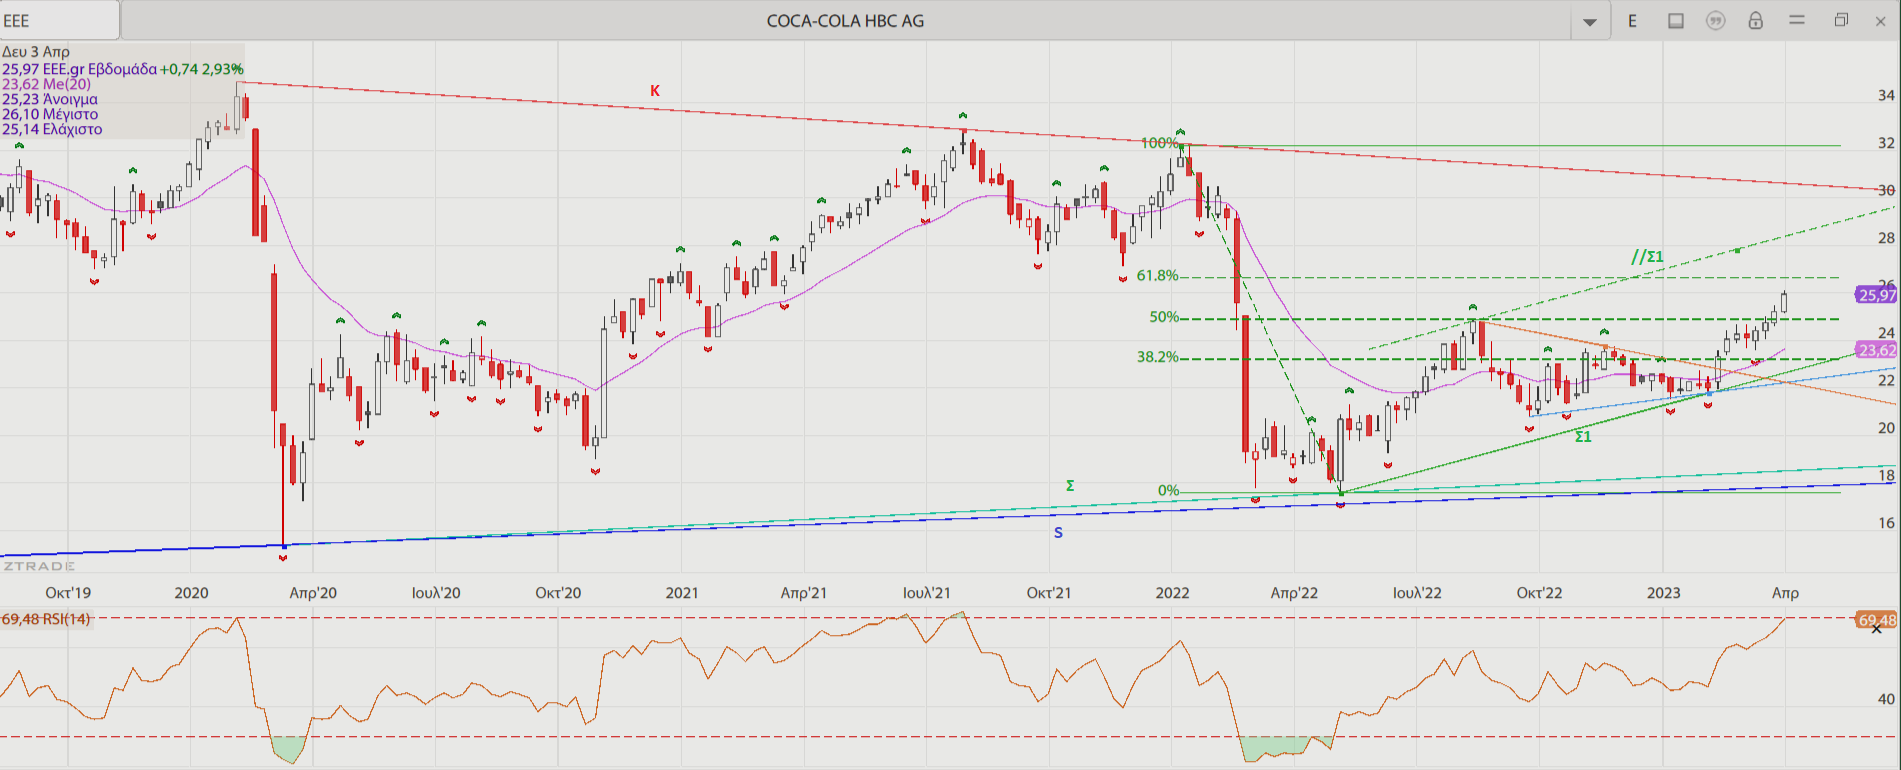This screenshot has height=770, width=1901.
Task: Toggle the padlock lock icon
Action: pyautogui.click(x=1755, y=21)
